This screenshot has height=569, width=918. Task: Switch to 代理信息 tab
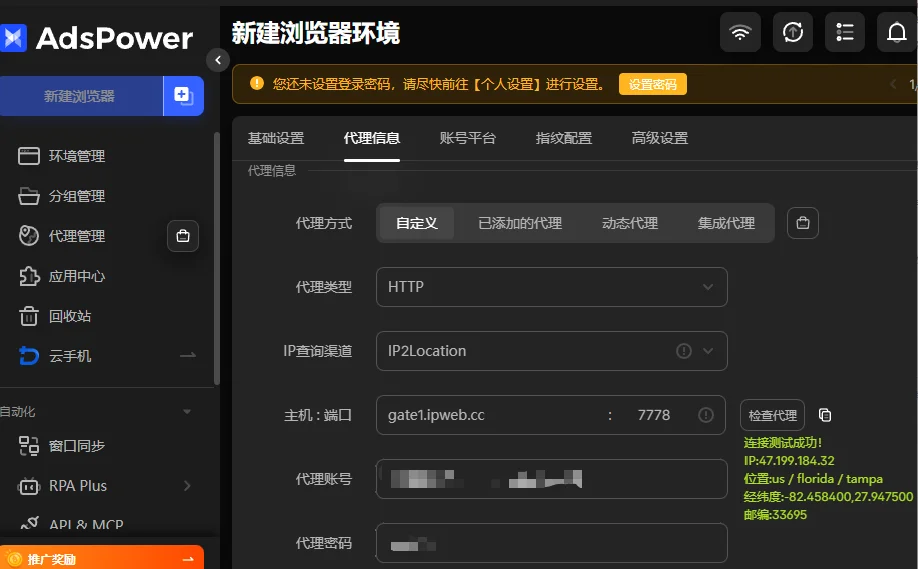(372, 138)
